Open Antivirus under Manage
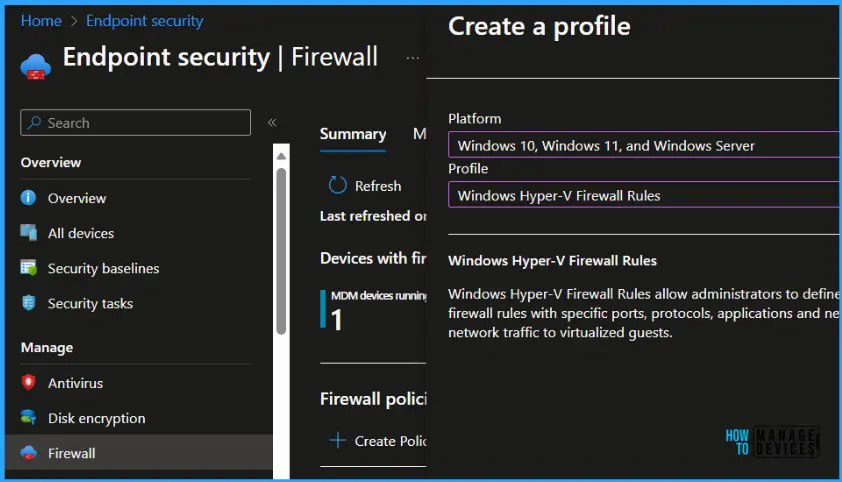 [x=75, y=383]
